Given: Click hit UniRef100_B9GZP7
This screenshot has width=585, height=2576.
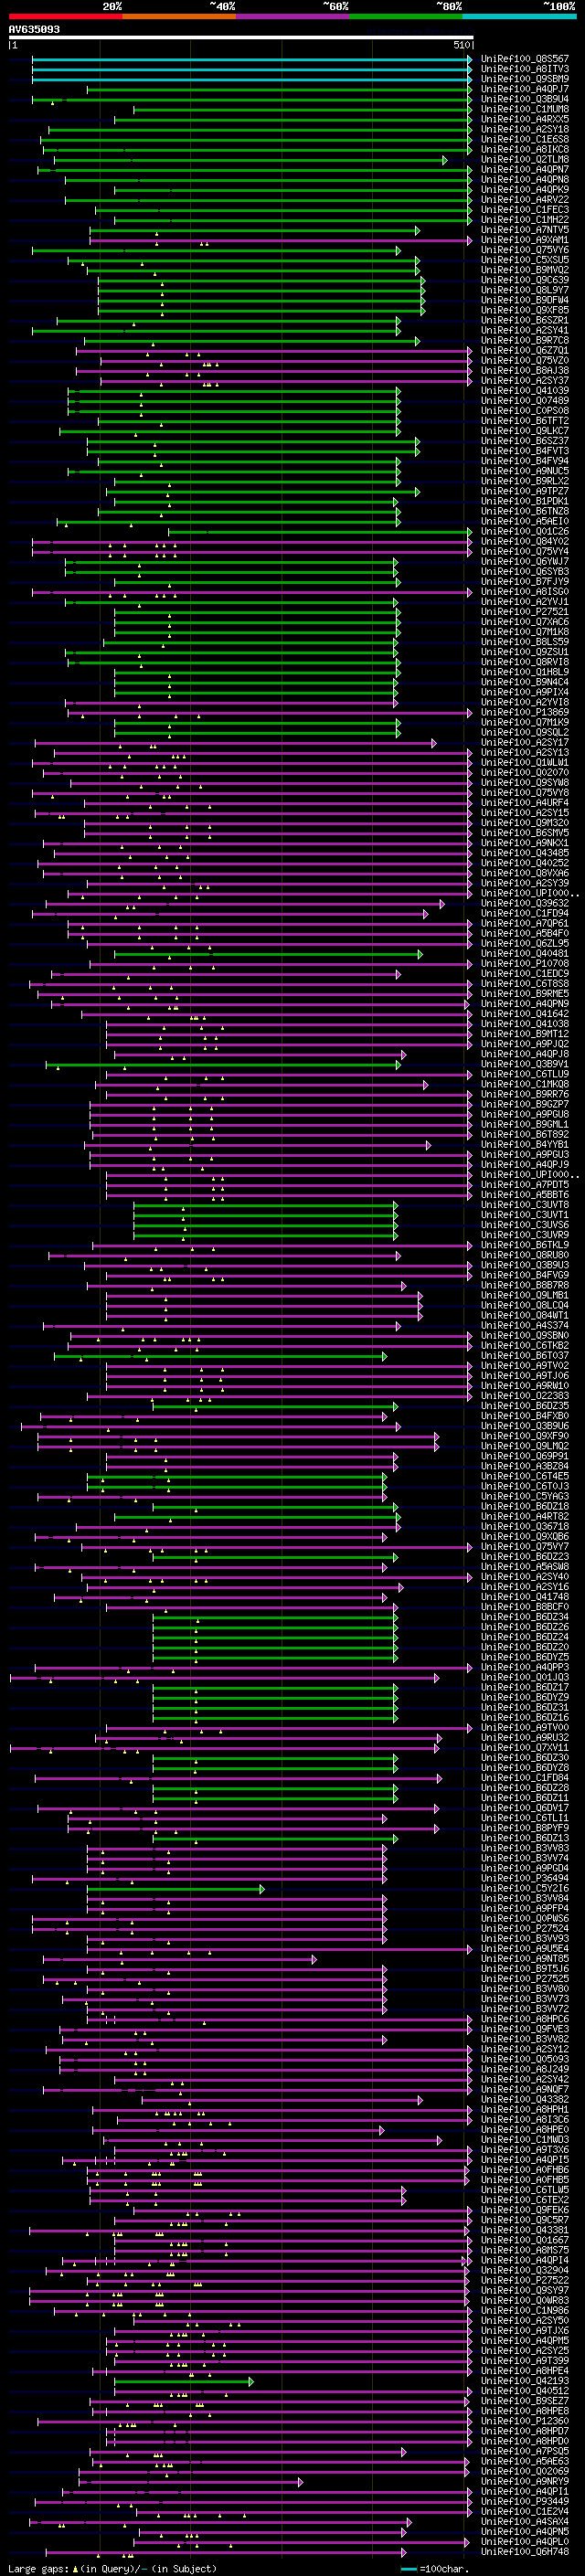Looking at the screenshot, I should click(525, 1104).
